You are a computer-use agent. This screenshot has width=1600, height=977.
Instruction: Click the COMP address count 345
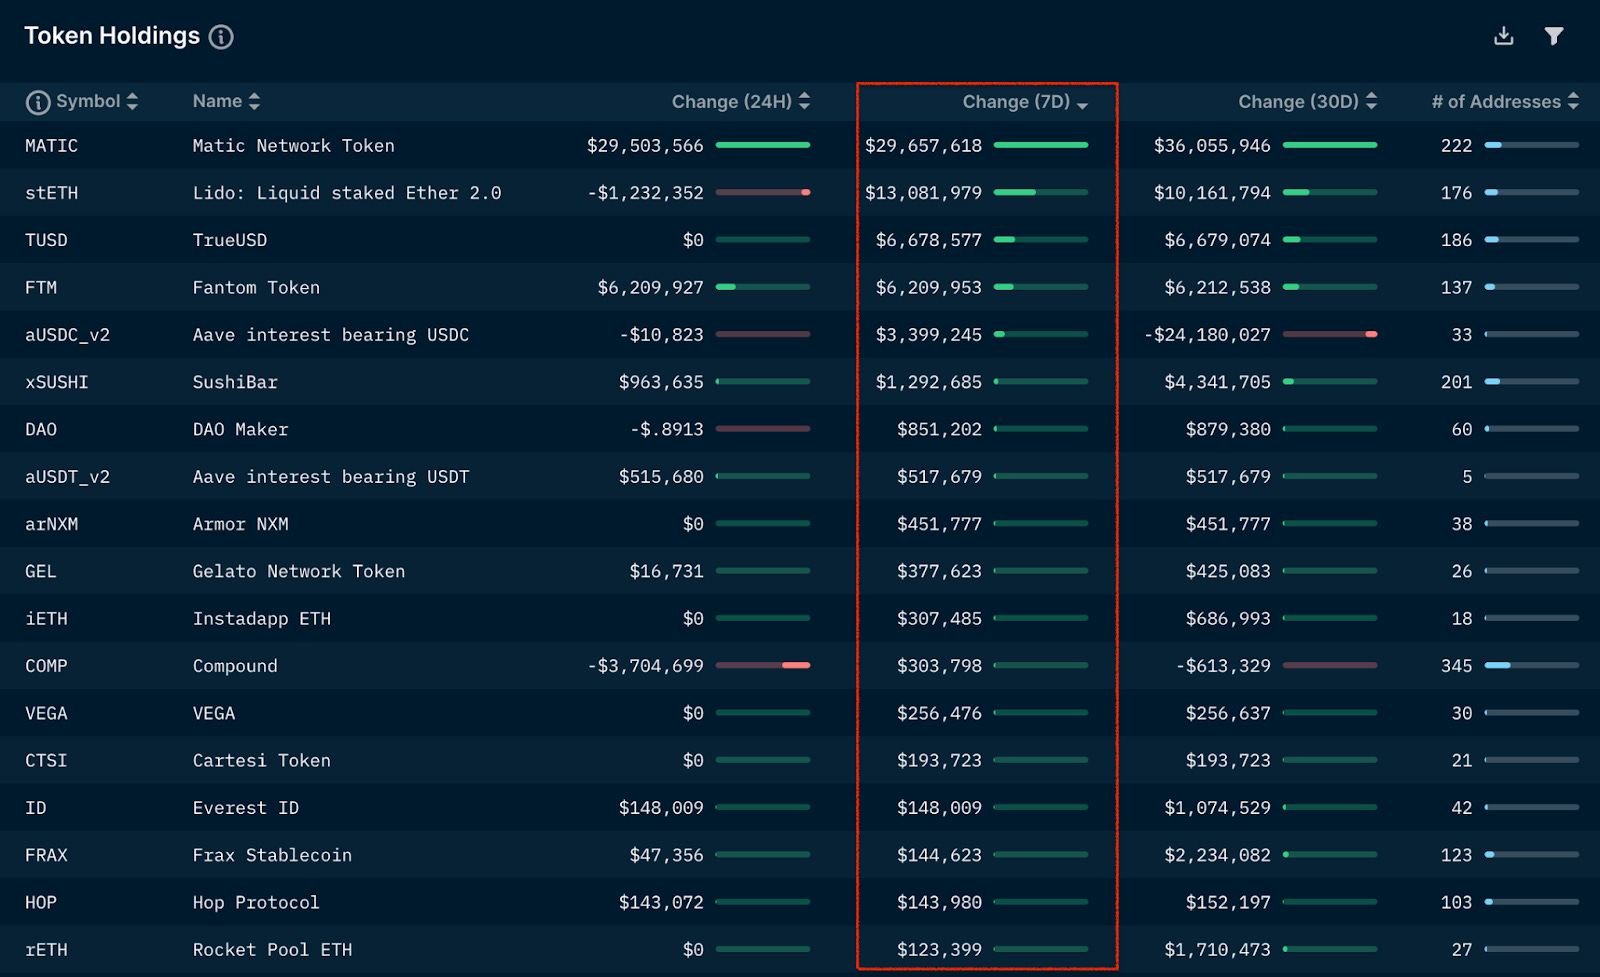click(x=1456, y=666)
